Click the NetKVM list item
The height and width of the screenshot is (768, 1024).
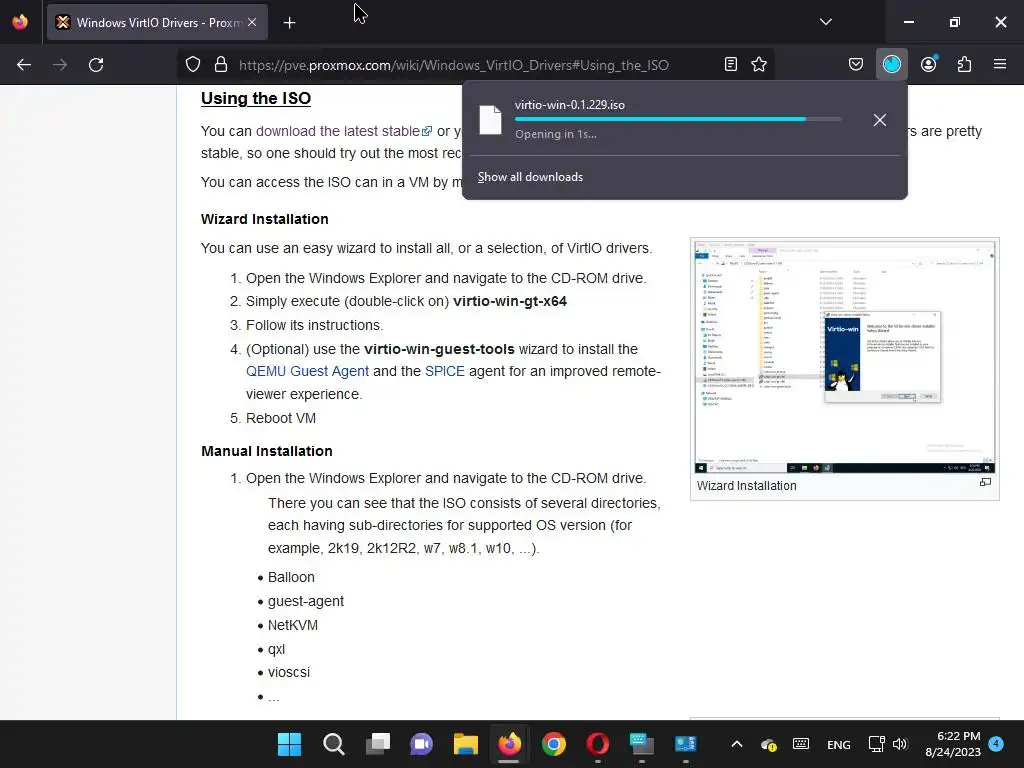pos(293,626)
